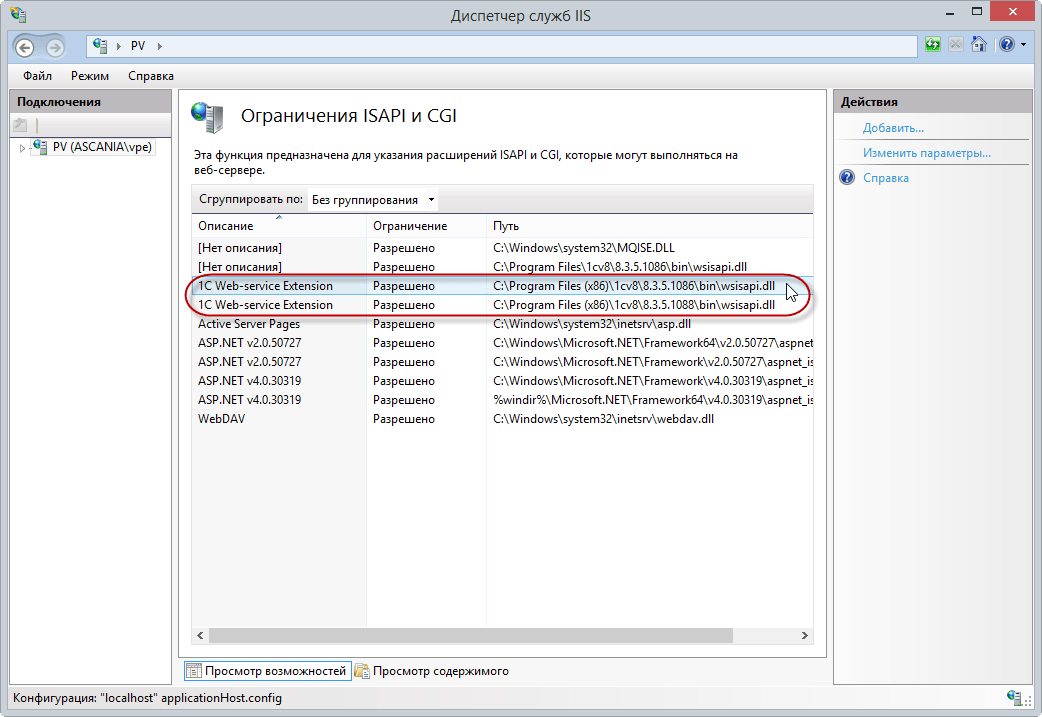Screen dimensions: 1042x717
Task: Click the green refresh page icon
Action: (x=932, y=45)
